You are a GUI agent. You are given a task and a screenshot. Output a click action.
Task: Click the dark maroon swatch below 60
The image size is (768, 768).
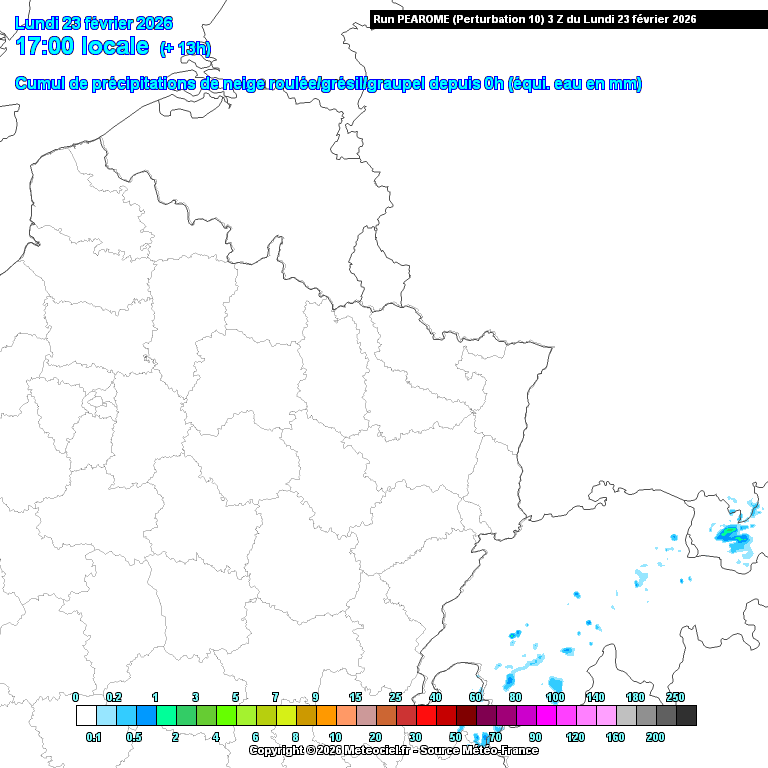point(466,715)
